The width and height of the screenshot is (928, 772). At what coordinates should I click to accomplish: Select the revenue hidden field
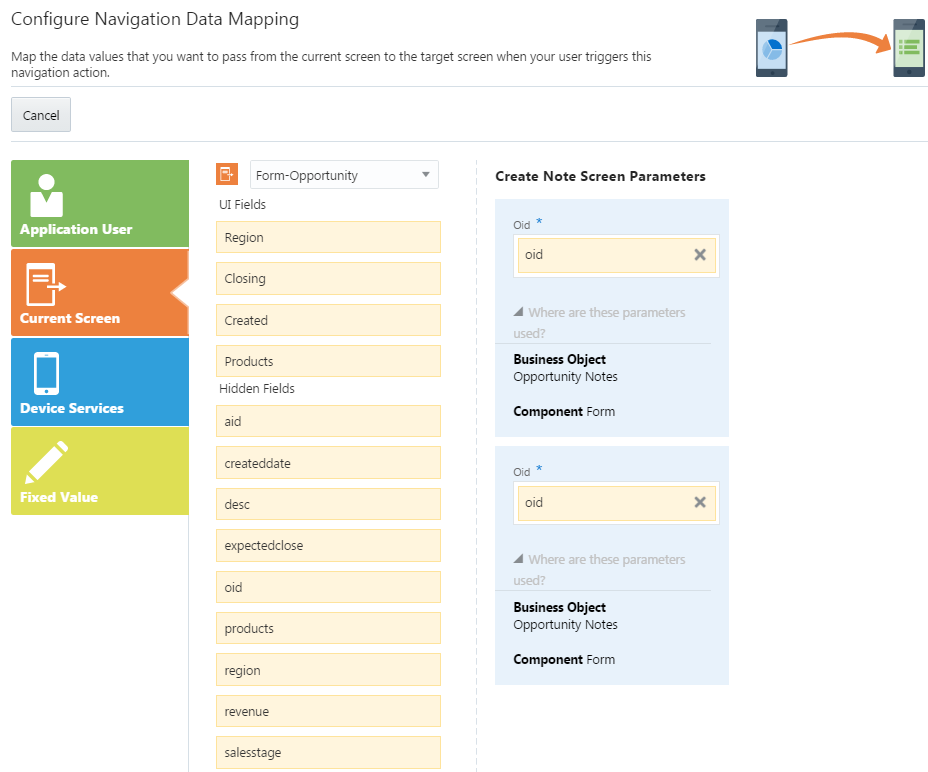328,712
